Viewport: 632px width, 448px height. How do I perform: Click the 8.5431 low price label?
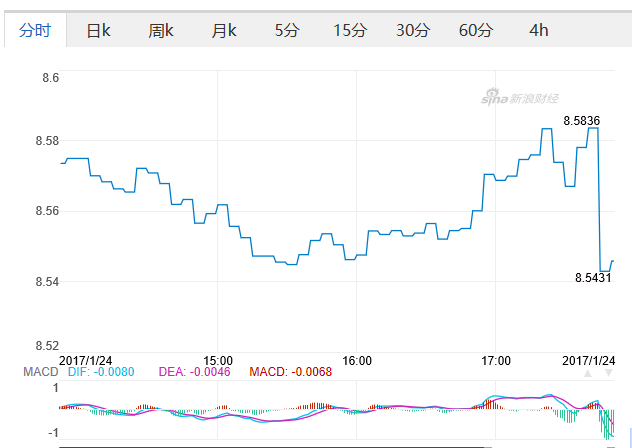pos(593,278)
